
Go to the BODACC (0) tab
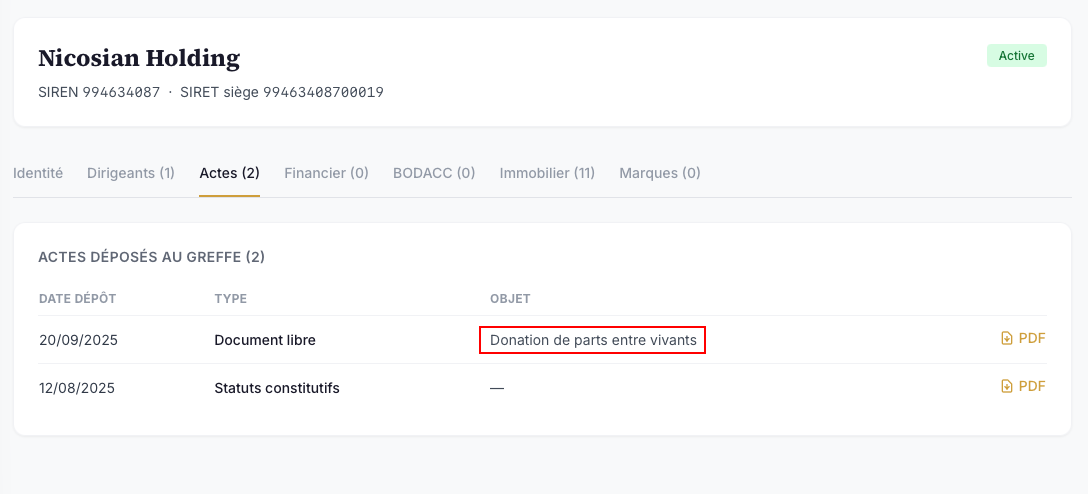tap(434, 173)
